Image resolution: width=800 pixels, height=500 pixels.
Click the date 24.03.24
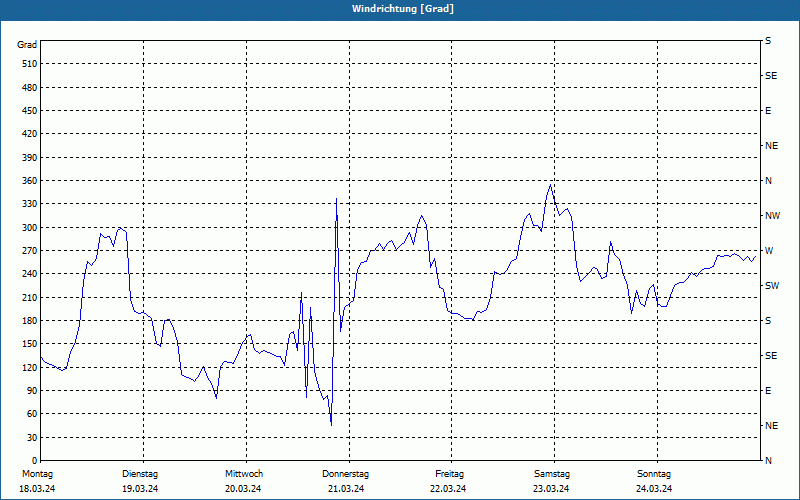point(654,489)
